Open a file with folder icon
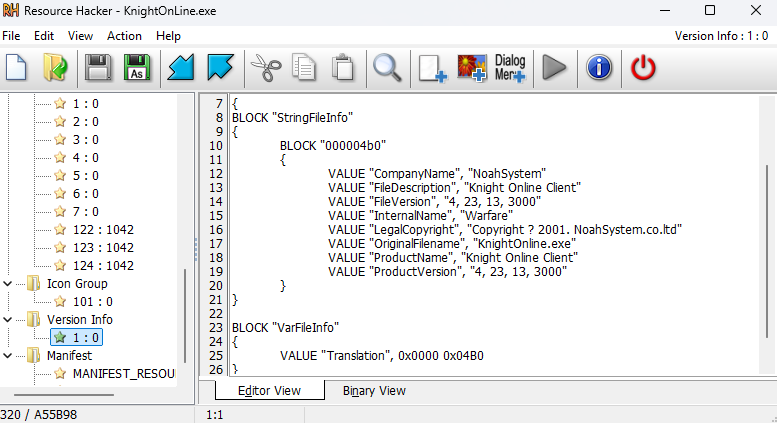Image resolution: width=777 pixels, height=423 pixels. tap(55, 67)
